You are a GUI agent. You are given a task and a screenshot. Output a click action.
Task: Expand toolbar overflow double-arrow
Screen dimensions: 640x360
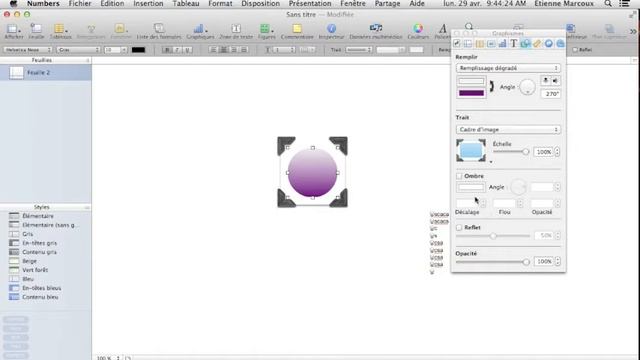(633, 31)
